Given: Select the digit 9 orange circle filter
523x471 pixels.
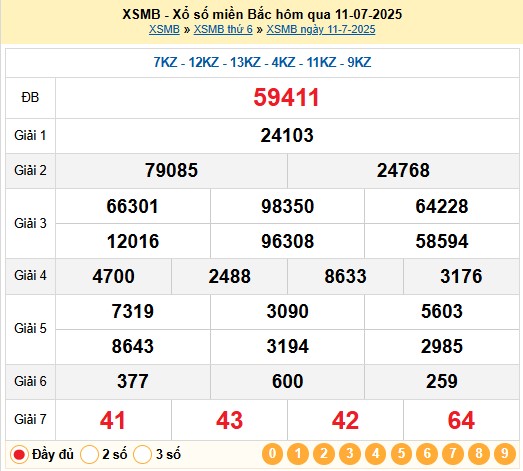Looking at the screenshot, I should click(504, 454).
